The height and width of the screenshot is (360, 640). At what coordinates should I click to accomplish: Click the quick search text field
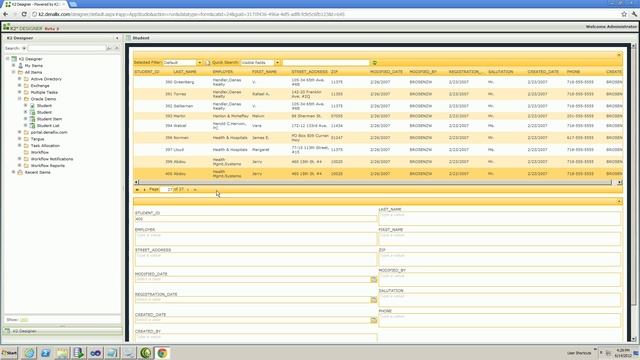(x=326, y=62)
